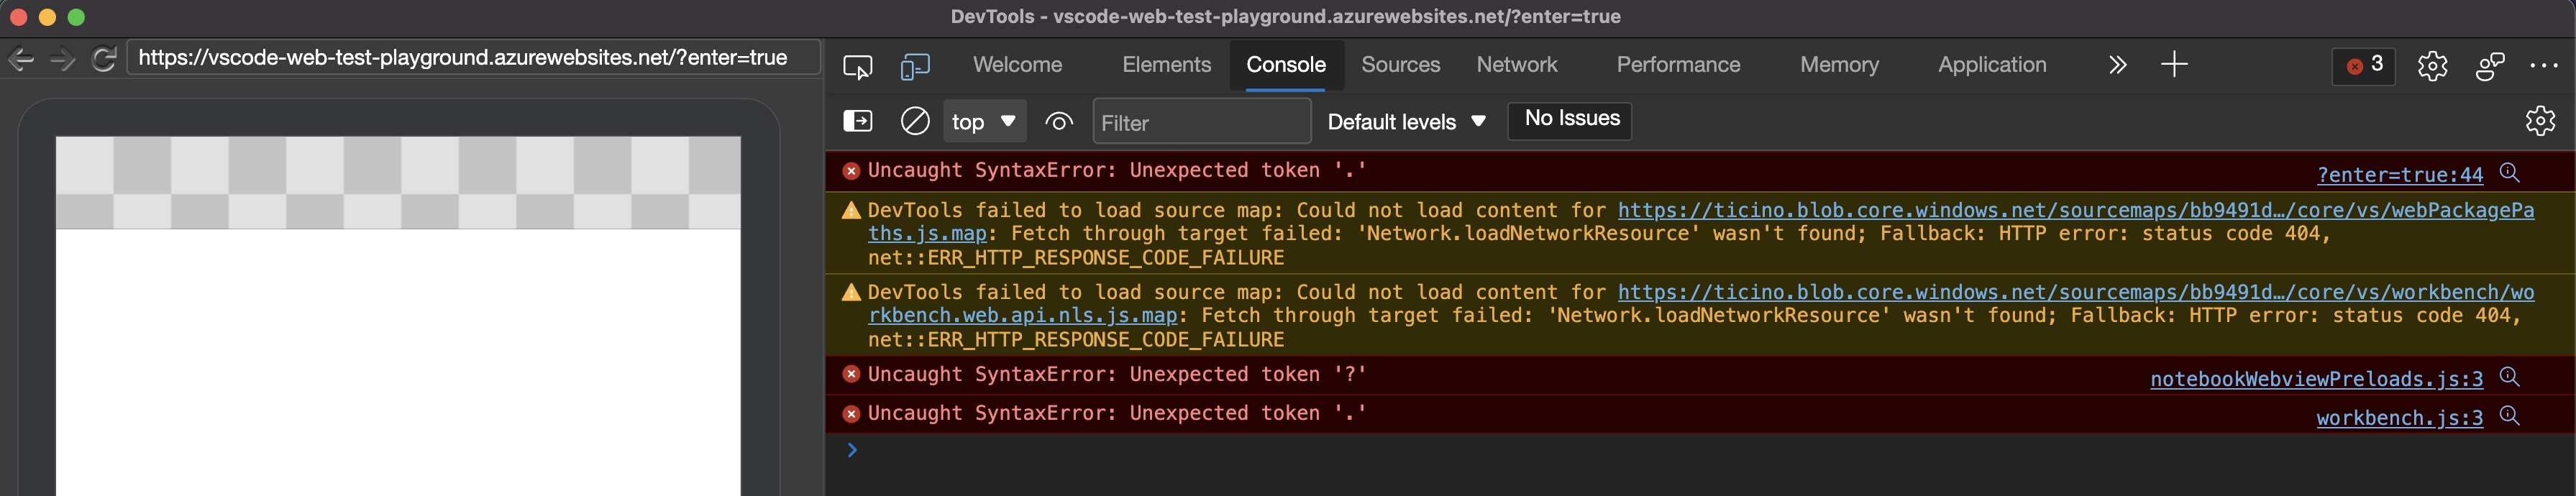The width and height of the screenshot is (2576, 496).
Task: Toggle the Create live expression eye icon
Action: [1059, 121]
